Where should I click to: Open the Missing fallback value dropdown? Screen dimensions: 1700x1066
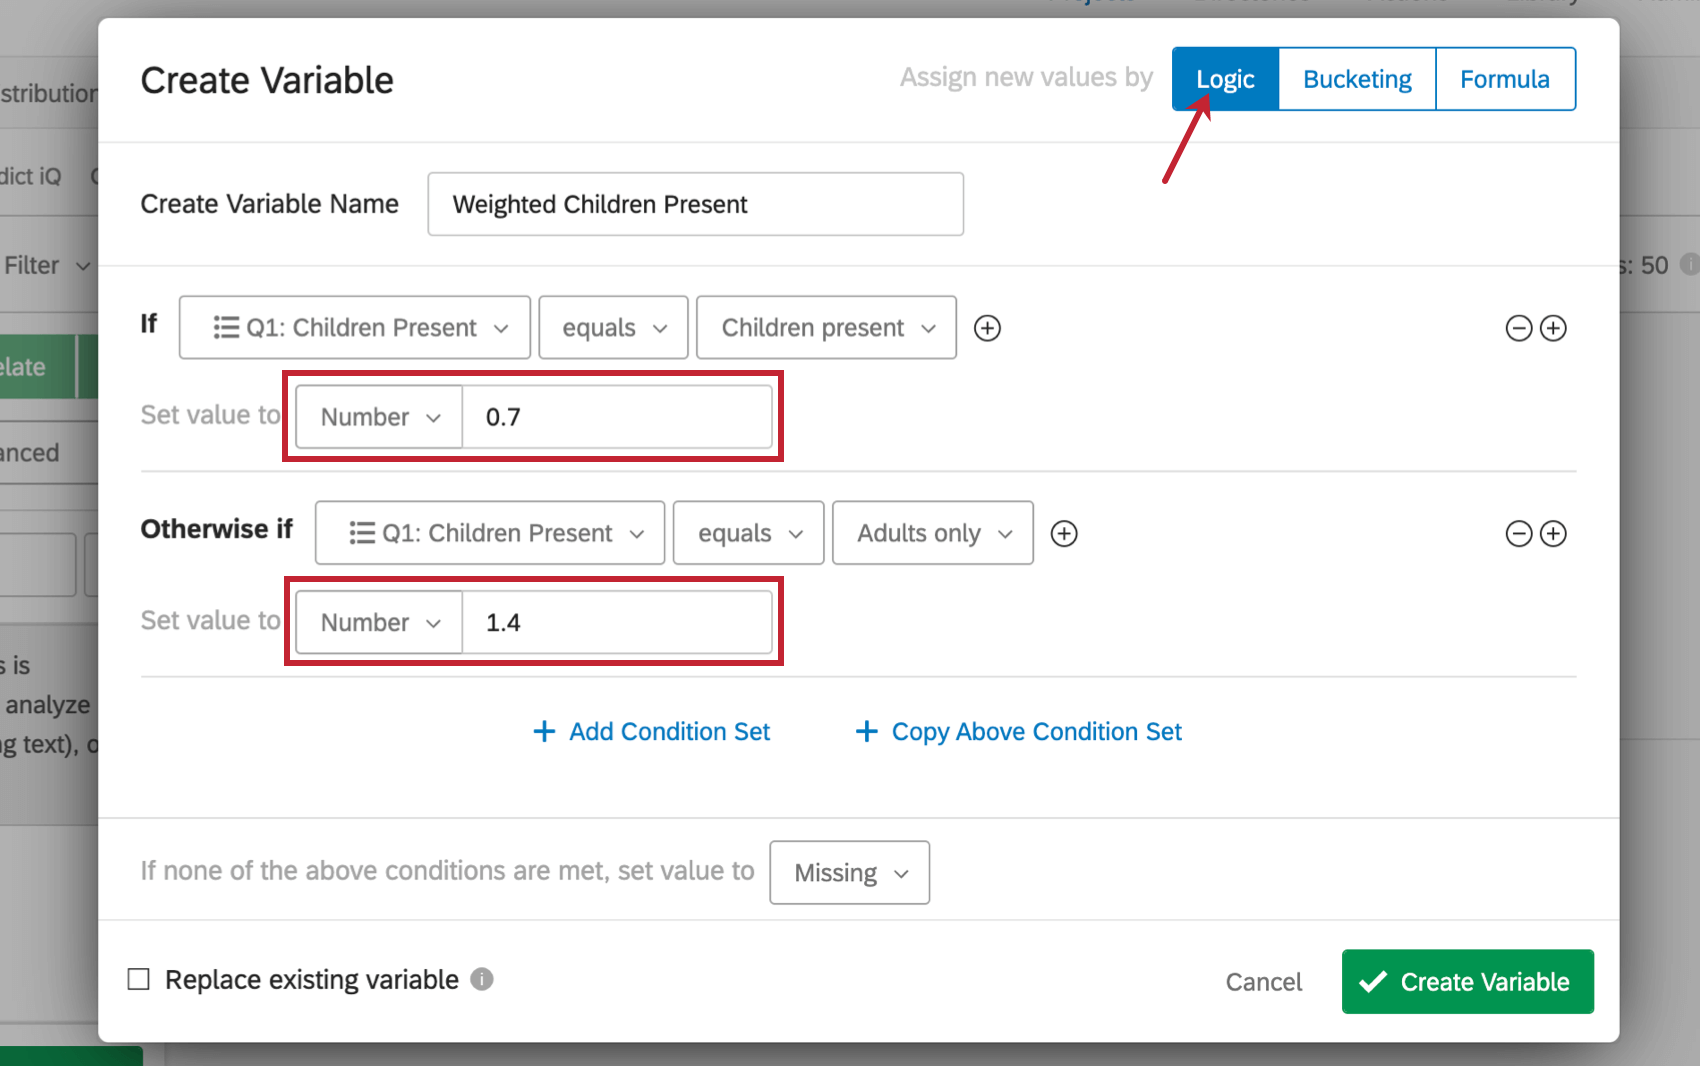[848, 872]
